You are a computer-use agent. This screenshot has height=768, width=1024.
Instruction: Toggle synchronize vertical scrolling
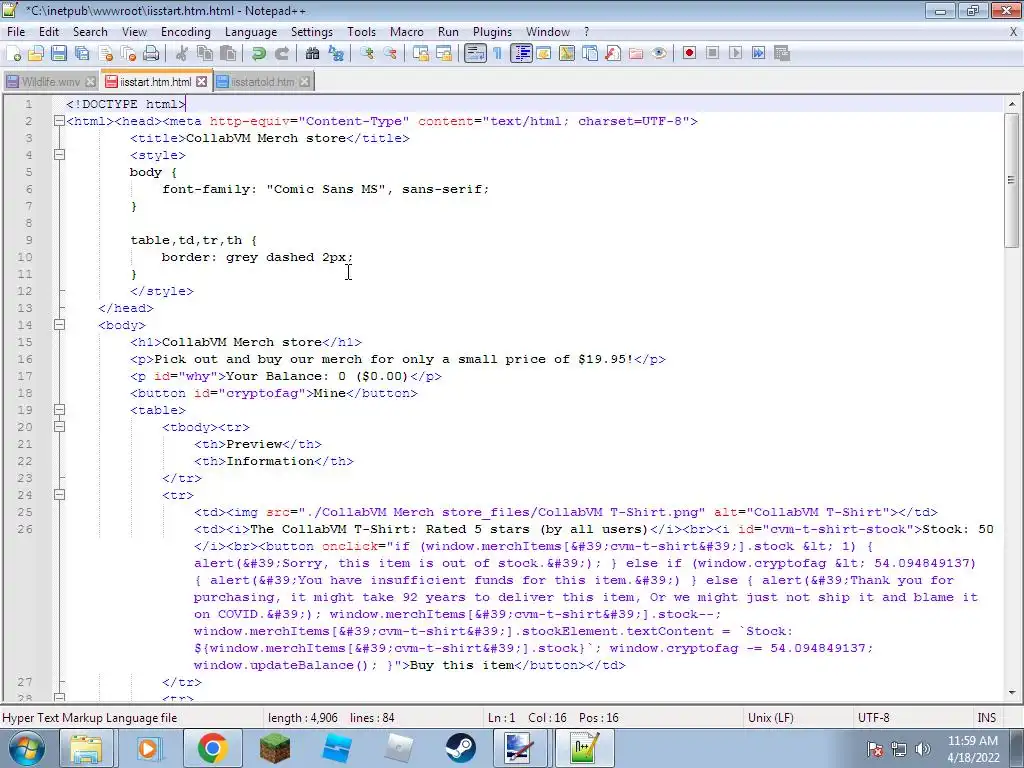point(421,54)
